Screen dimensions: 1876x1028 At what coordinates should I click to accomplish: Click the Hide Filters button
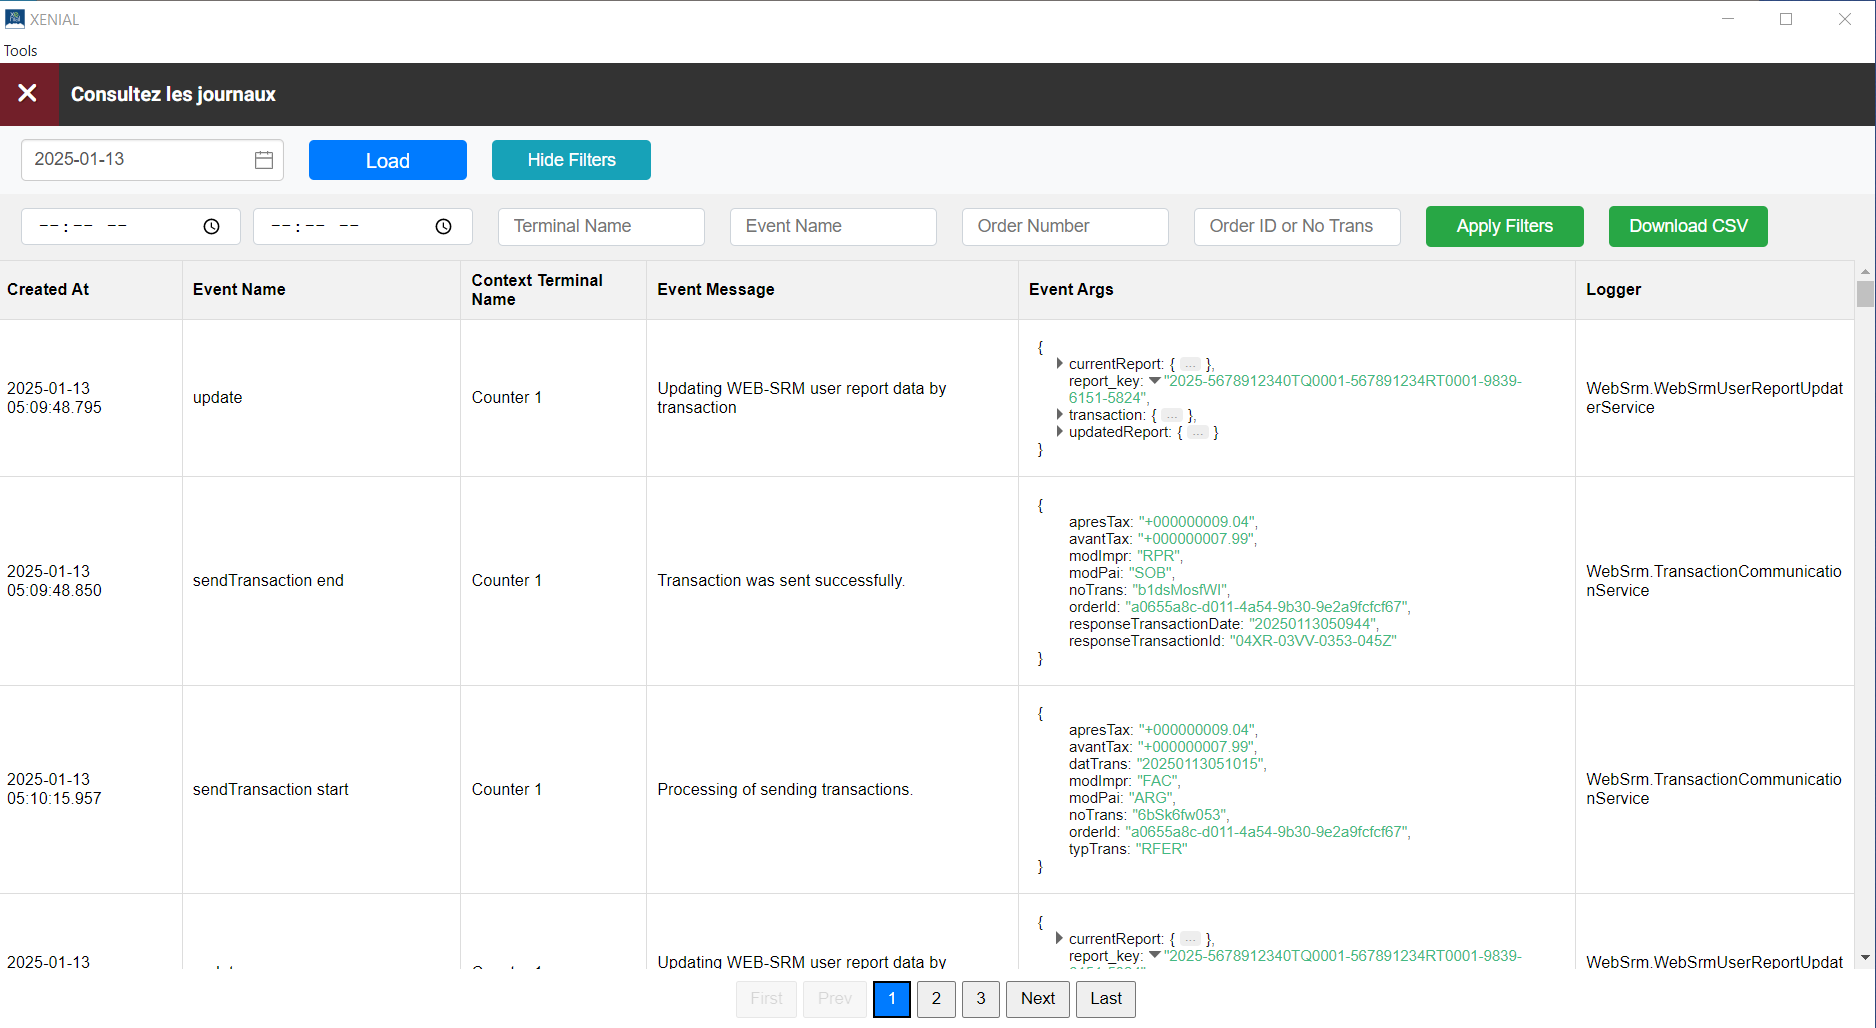tap(571, 160)
